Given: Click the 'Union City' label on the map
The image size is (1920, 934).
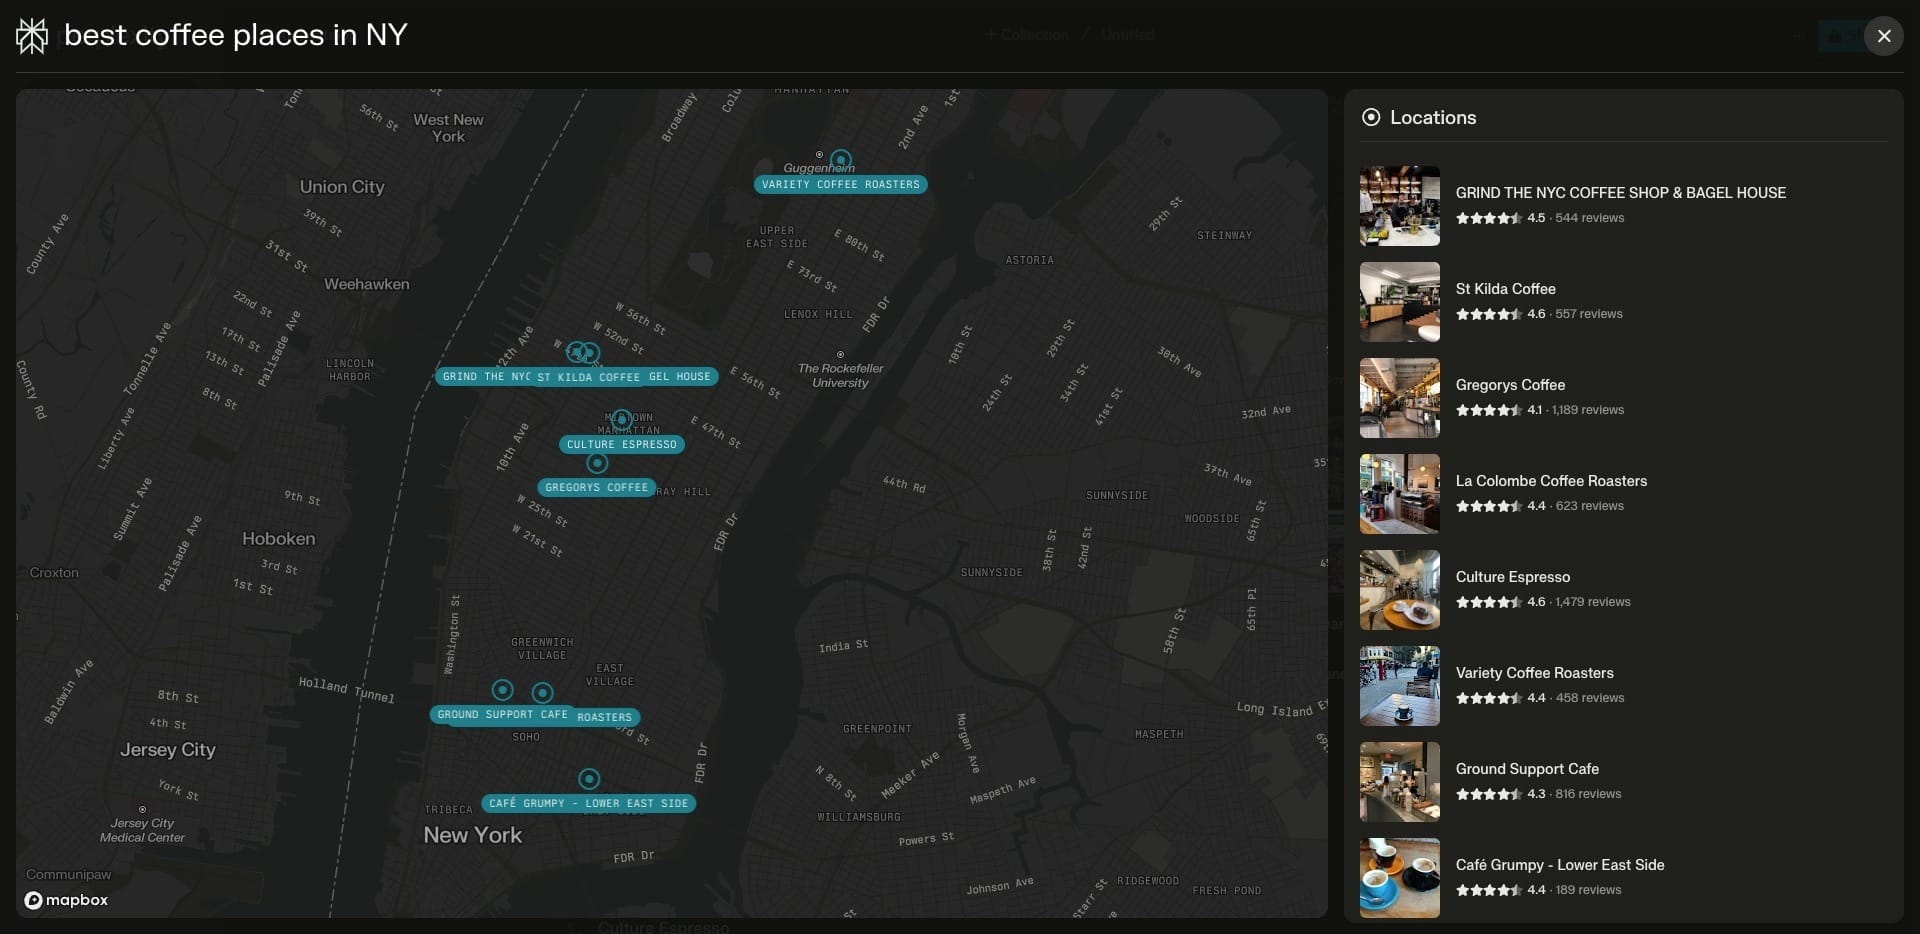Looking at the screenshot, I should tap(342, 187).
